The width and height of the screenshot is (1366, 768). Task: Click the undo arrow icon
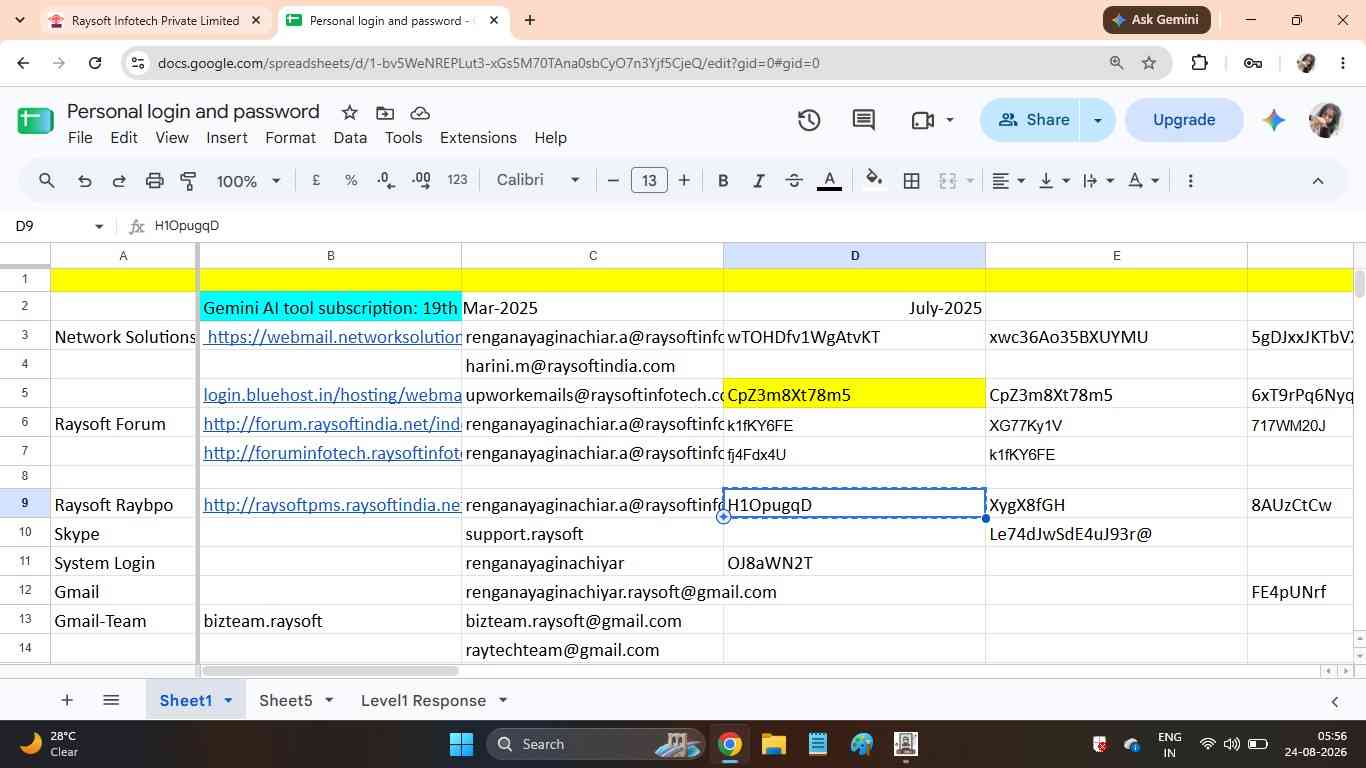[x=85, y=181]
